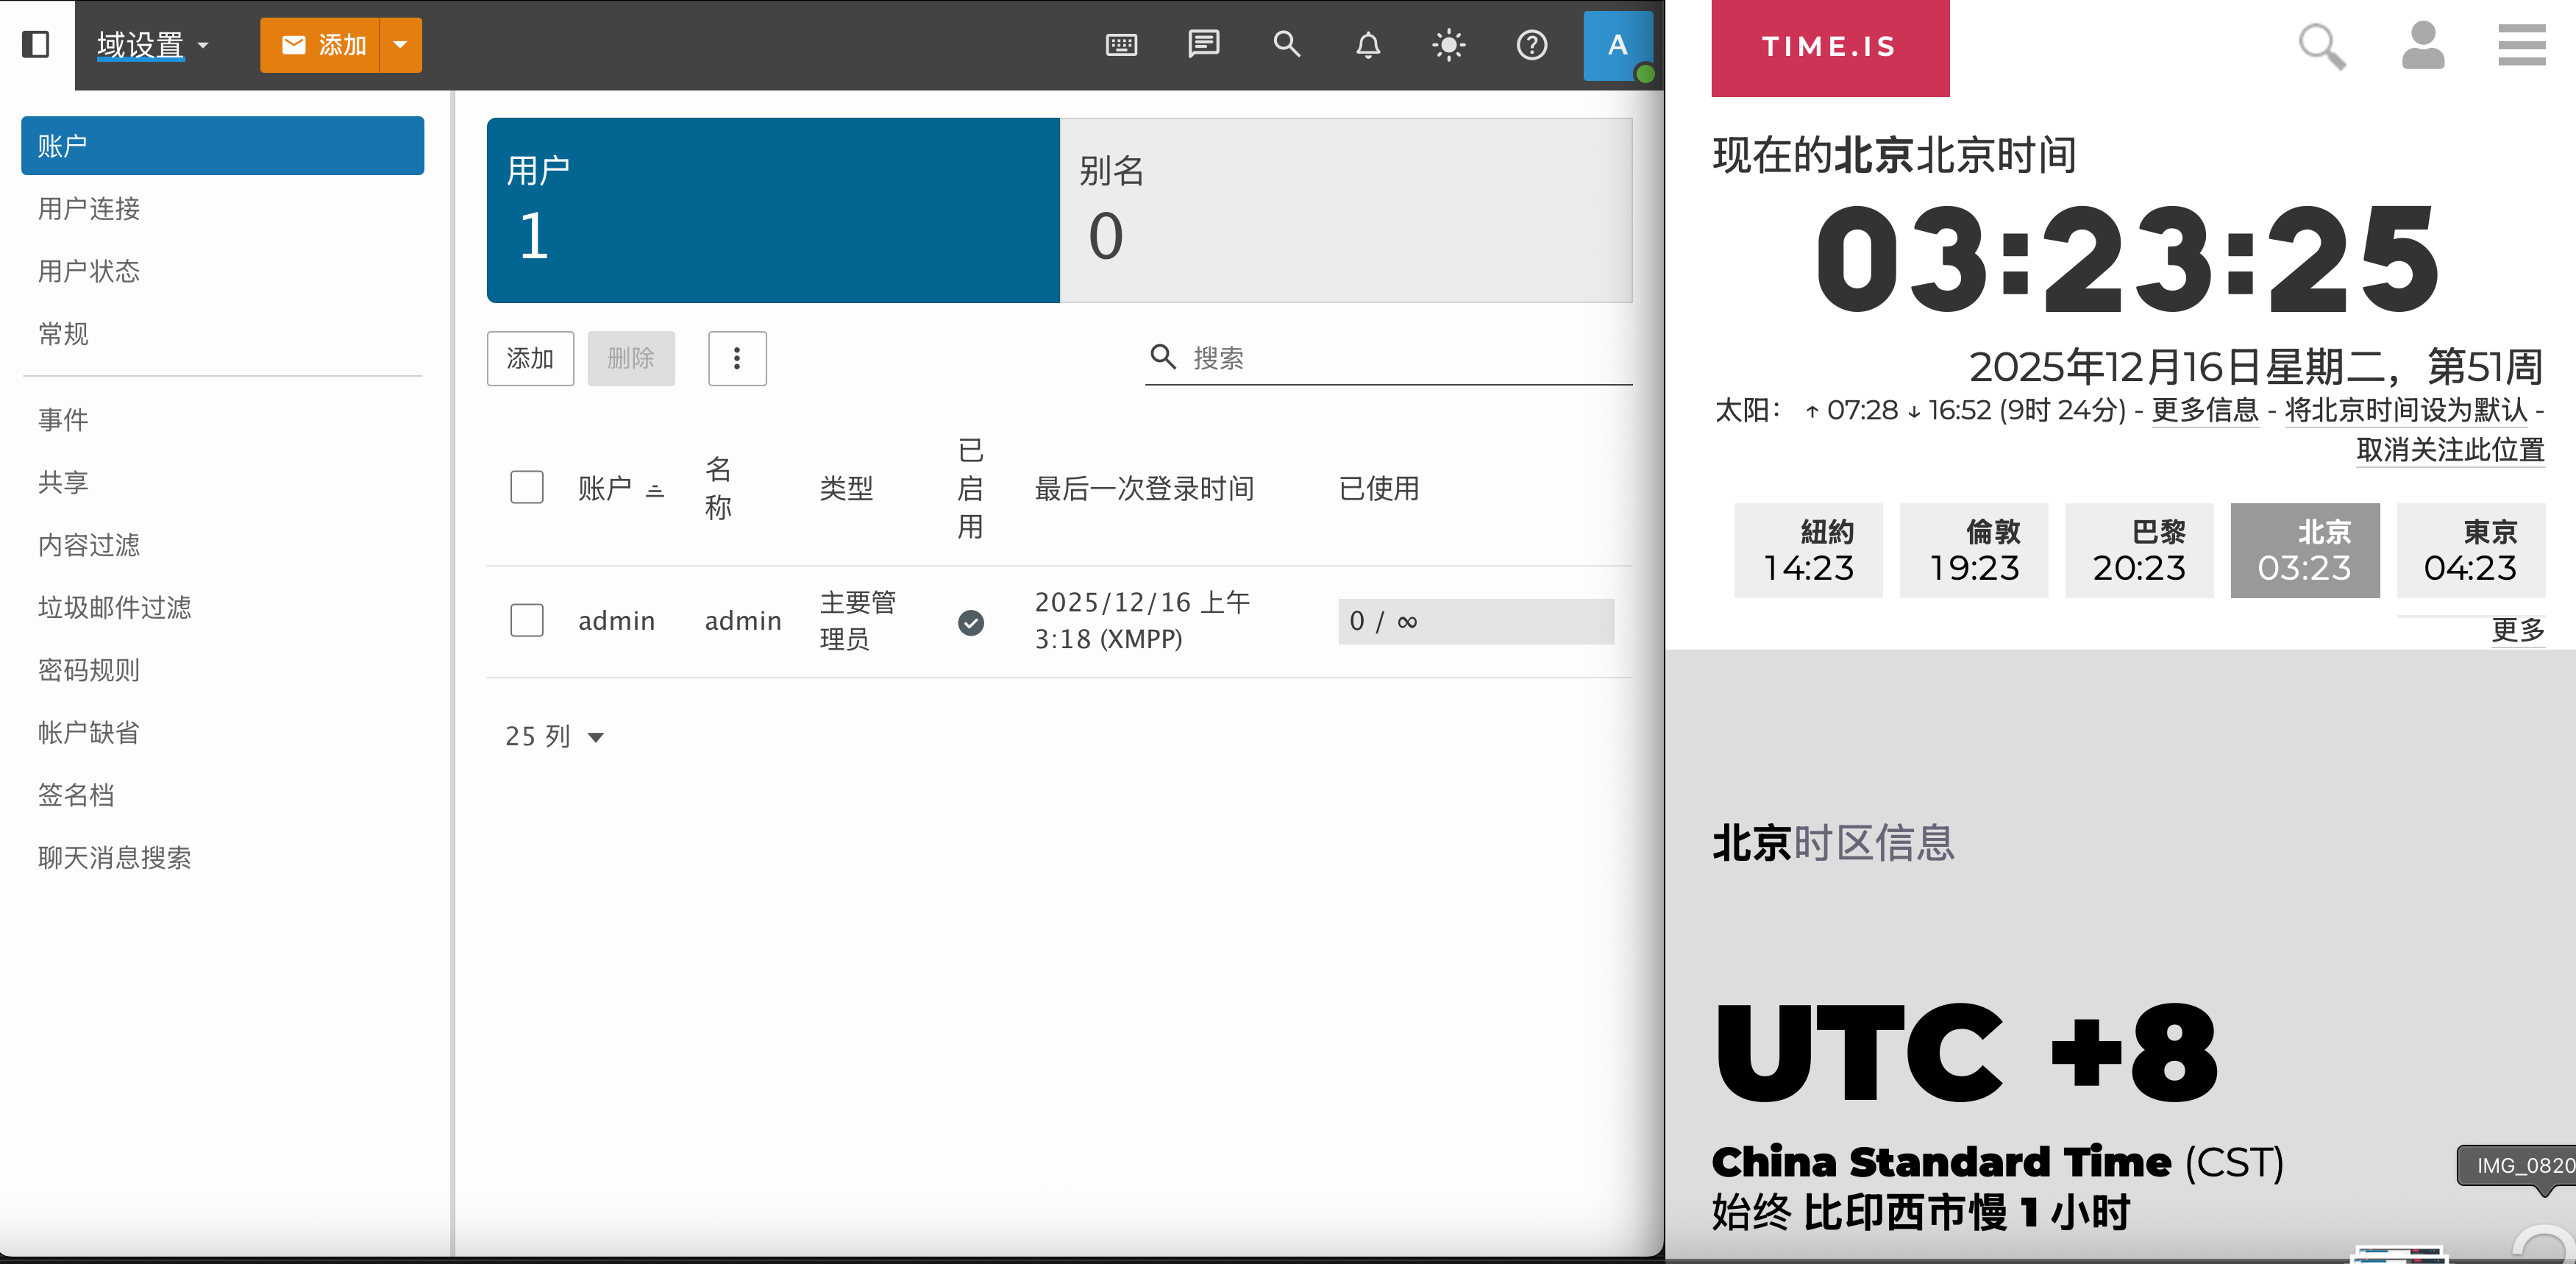Toggle the brightness theme icon
This screenshot has height=1264, width=2576.
click(1449, 45)
